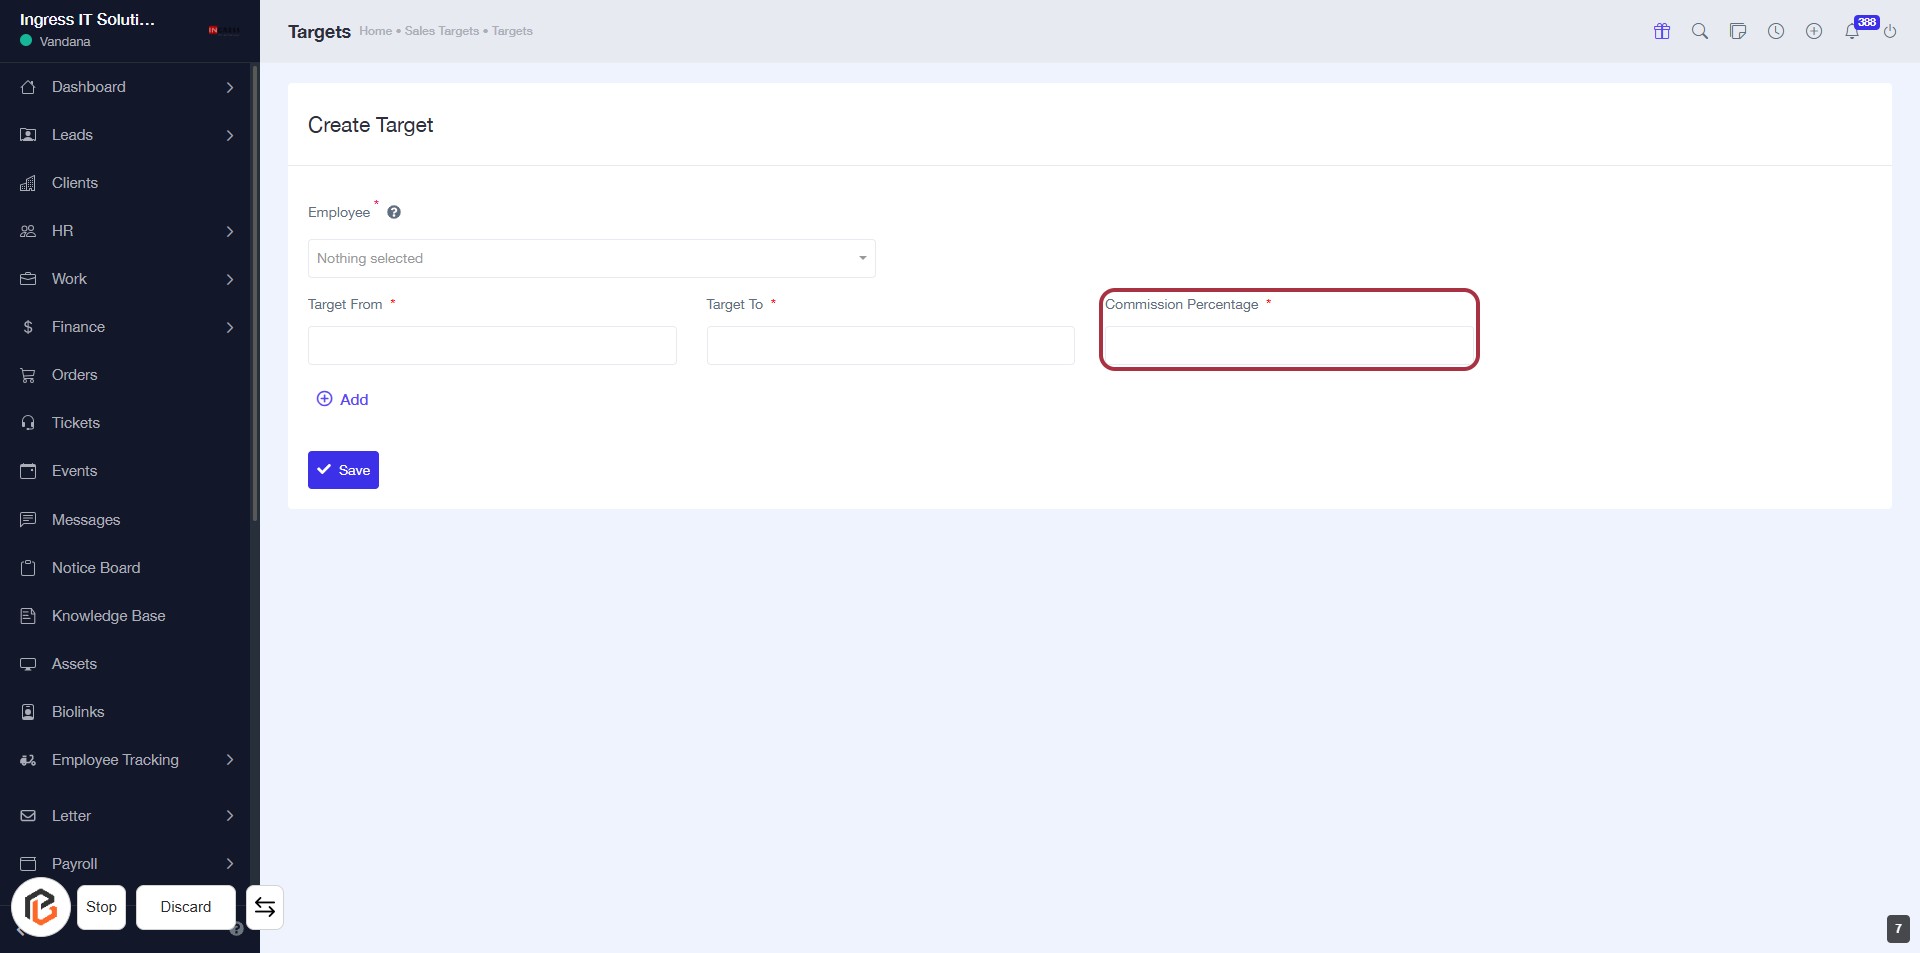The width and height of the screenshot is (1920, 953).
Task: Click the power logout icon
Action: (x=1890, y=32)
